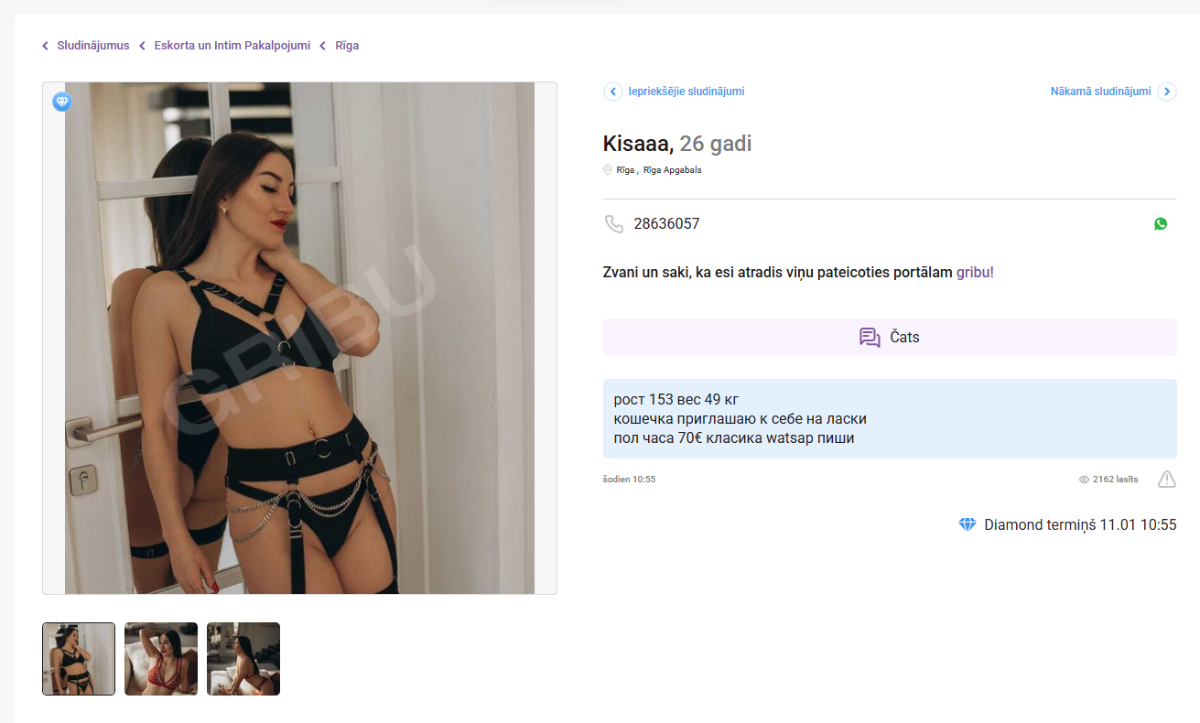Open Eskorta un Intīm Pakalpojumi breadcrumb
This screenshot has height=723, width=1200.
pos(232,46)
